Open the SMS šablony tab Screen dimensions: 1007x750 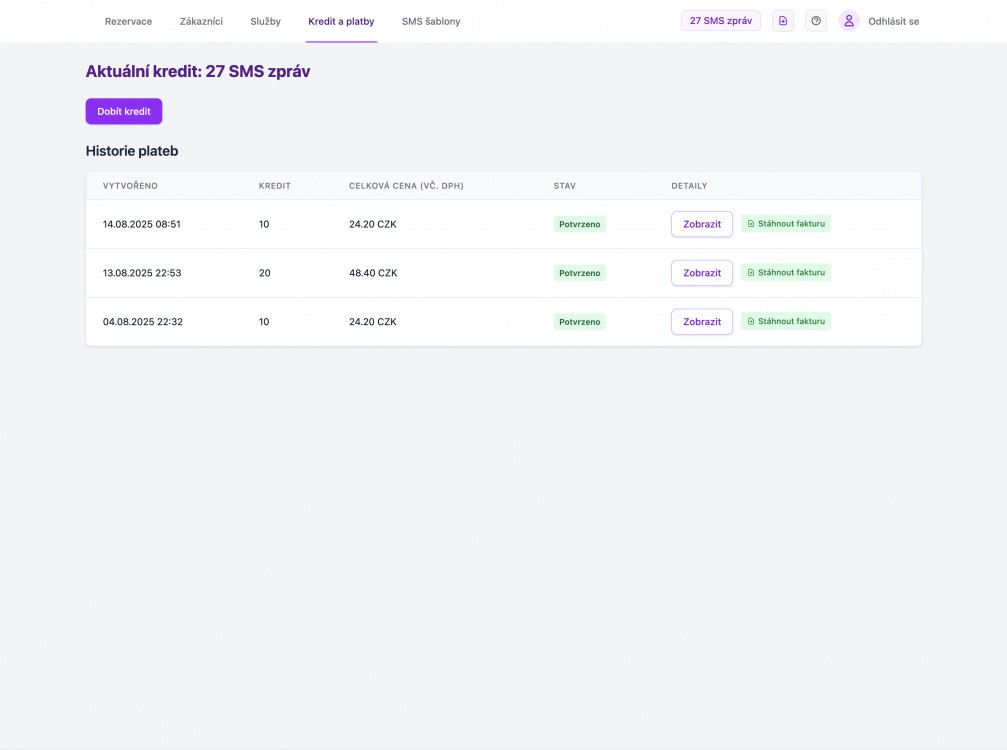pyautogui.click(x=431, y=21)
